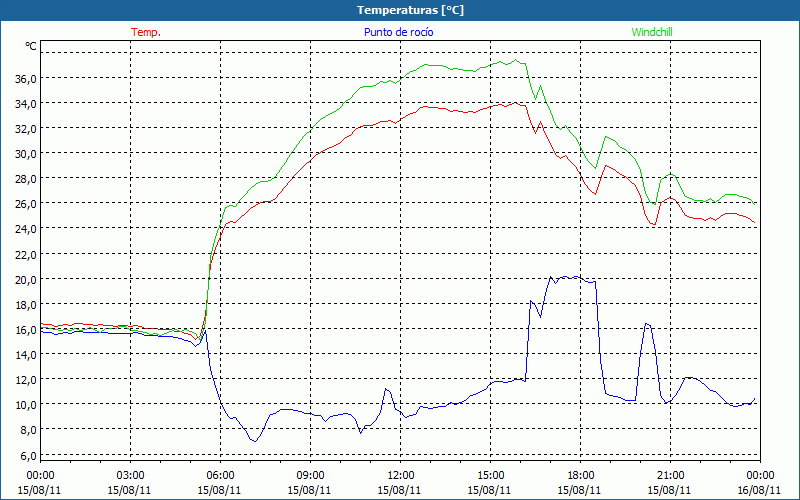The width and height of the screenshot is (800, 500).
Task: Click the 28,0 y-axis value
Action: pos(26,179)
